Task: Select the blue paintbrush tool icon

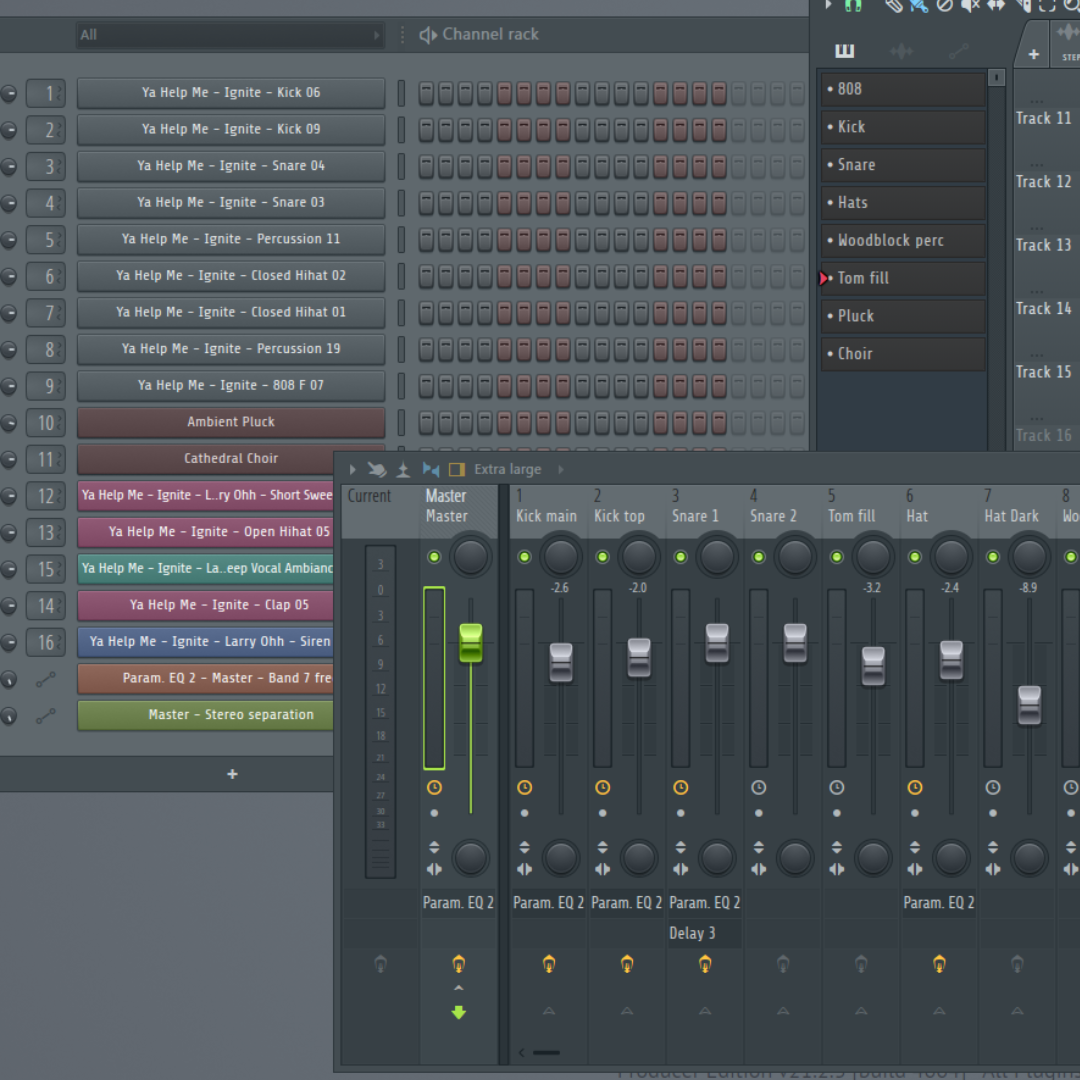Action: (920, 7)
